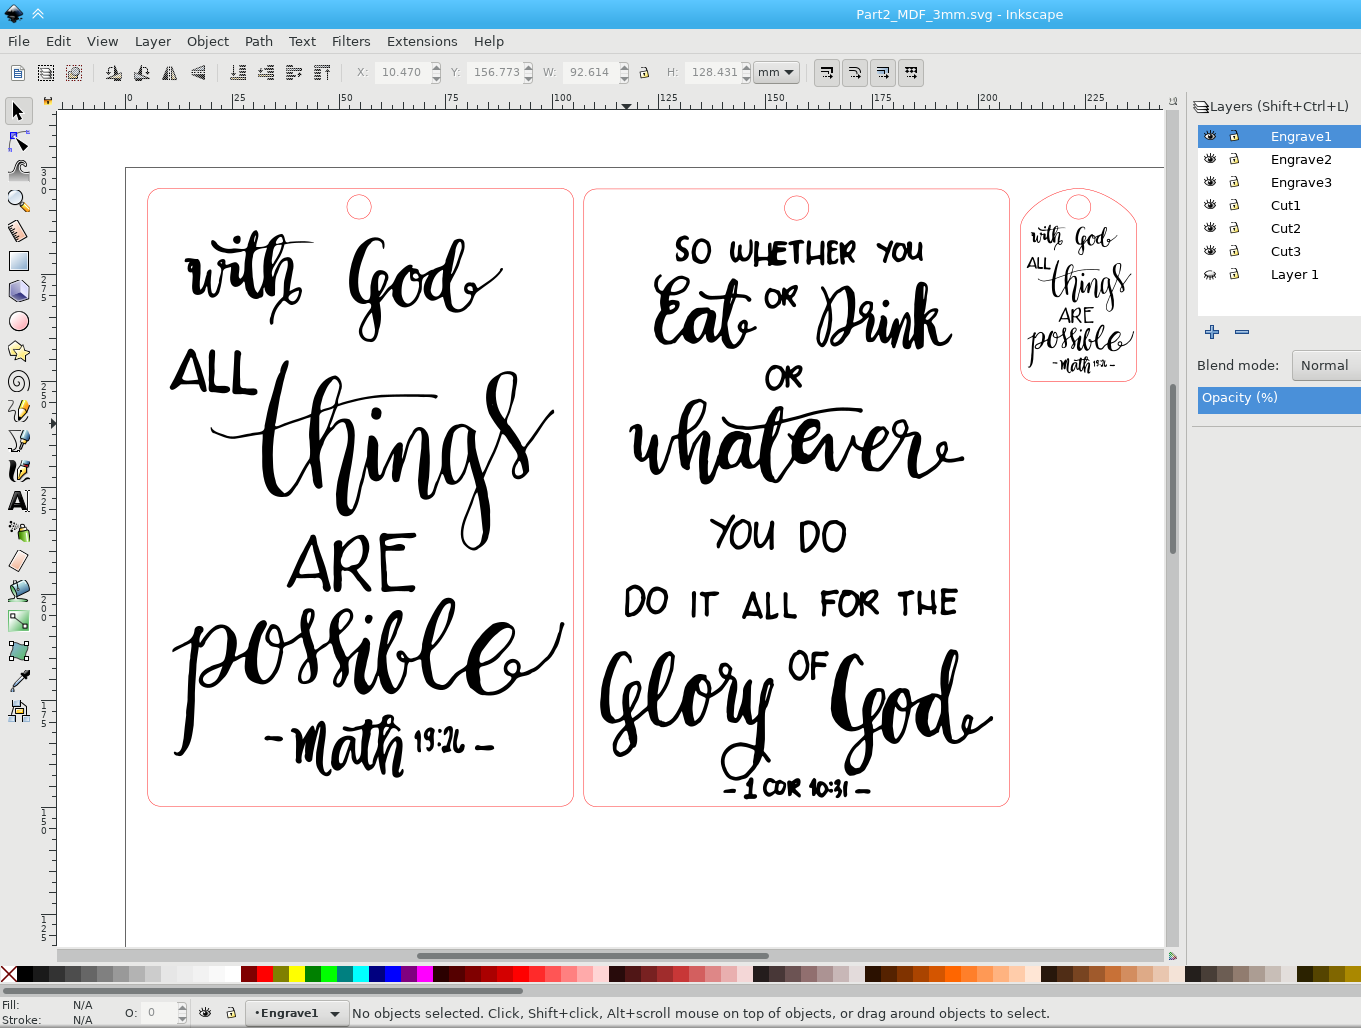Lock the Cut3 layer
This screenshot has height=1028, width=1361.
tap(1234, 251)
